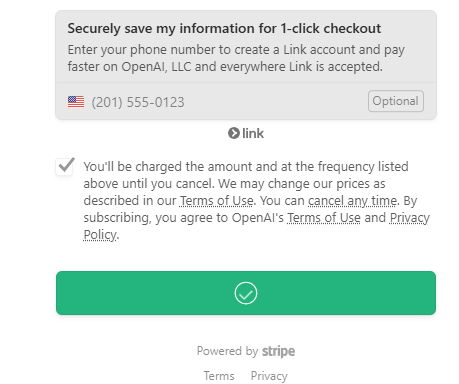Open the 'cancel any time' link
459x384 pixels.
[x=352, y=201]
